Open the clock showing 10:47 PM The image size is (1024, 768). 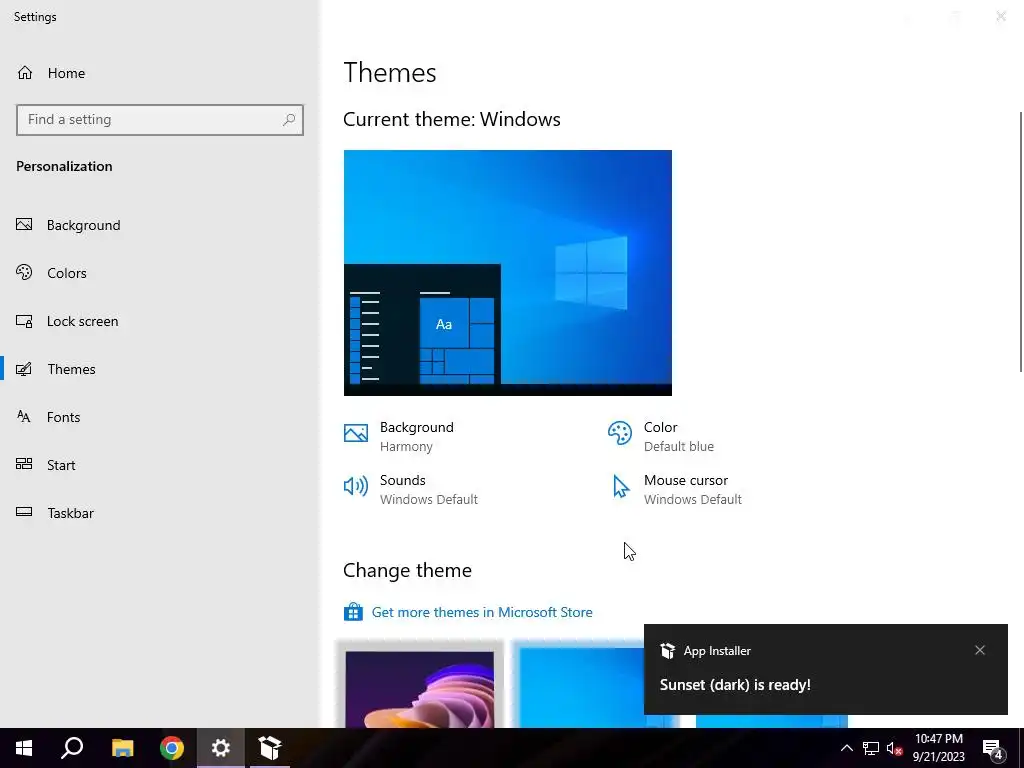(938, 748)
